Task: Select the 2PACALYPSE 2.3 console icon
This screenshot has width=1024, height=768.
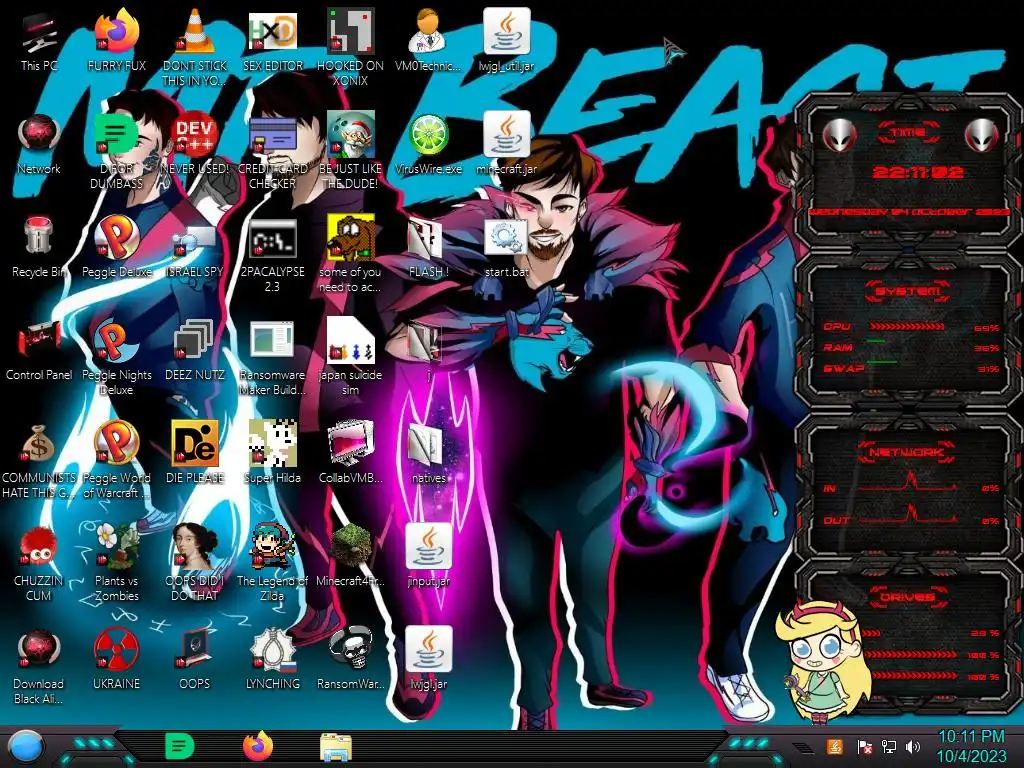Action: point(273,239)
